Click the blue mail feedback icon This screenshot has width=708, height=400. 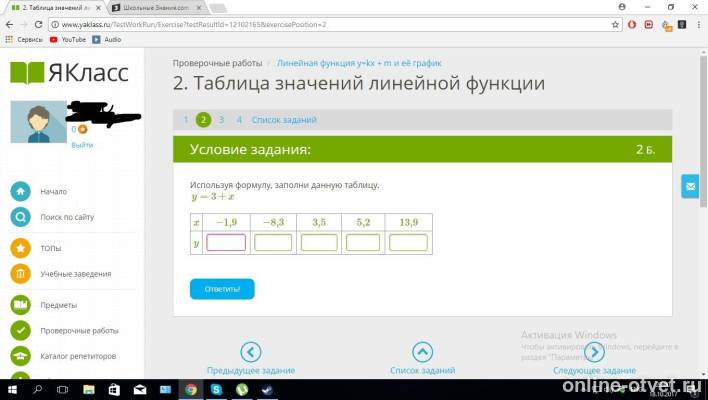tap(690, 186)
